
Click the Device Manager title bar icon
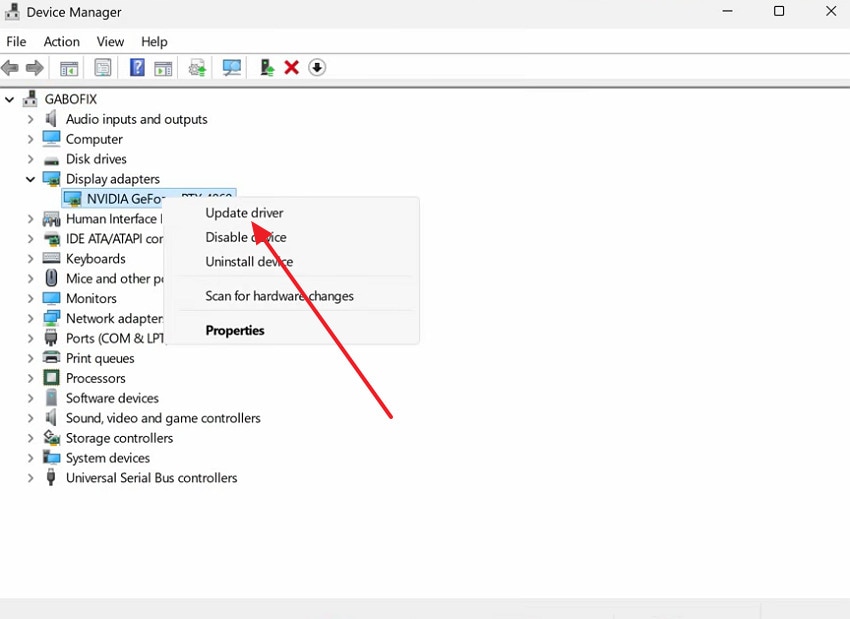point(12,11)
